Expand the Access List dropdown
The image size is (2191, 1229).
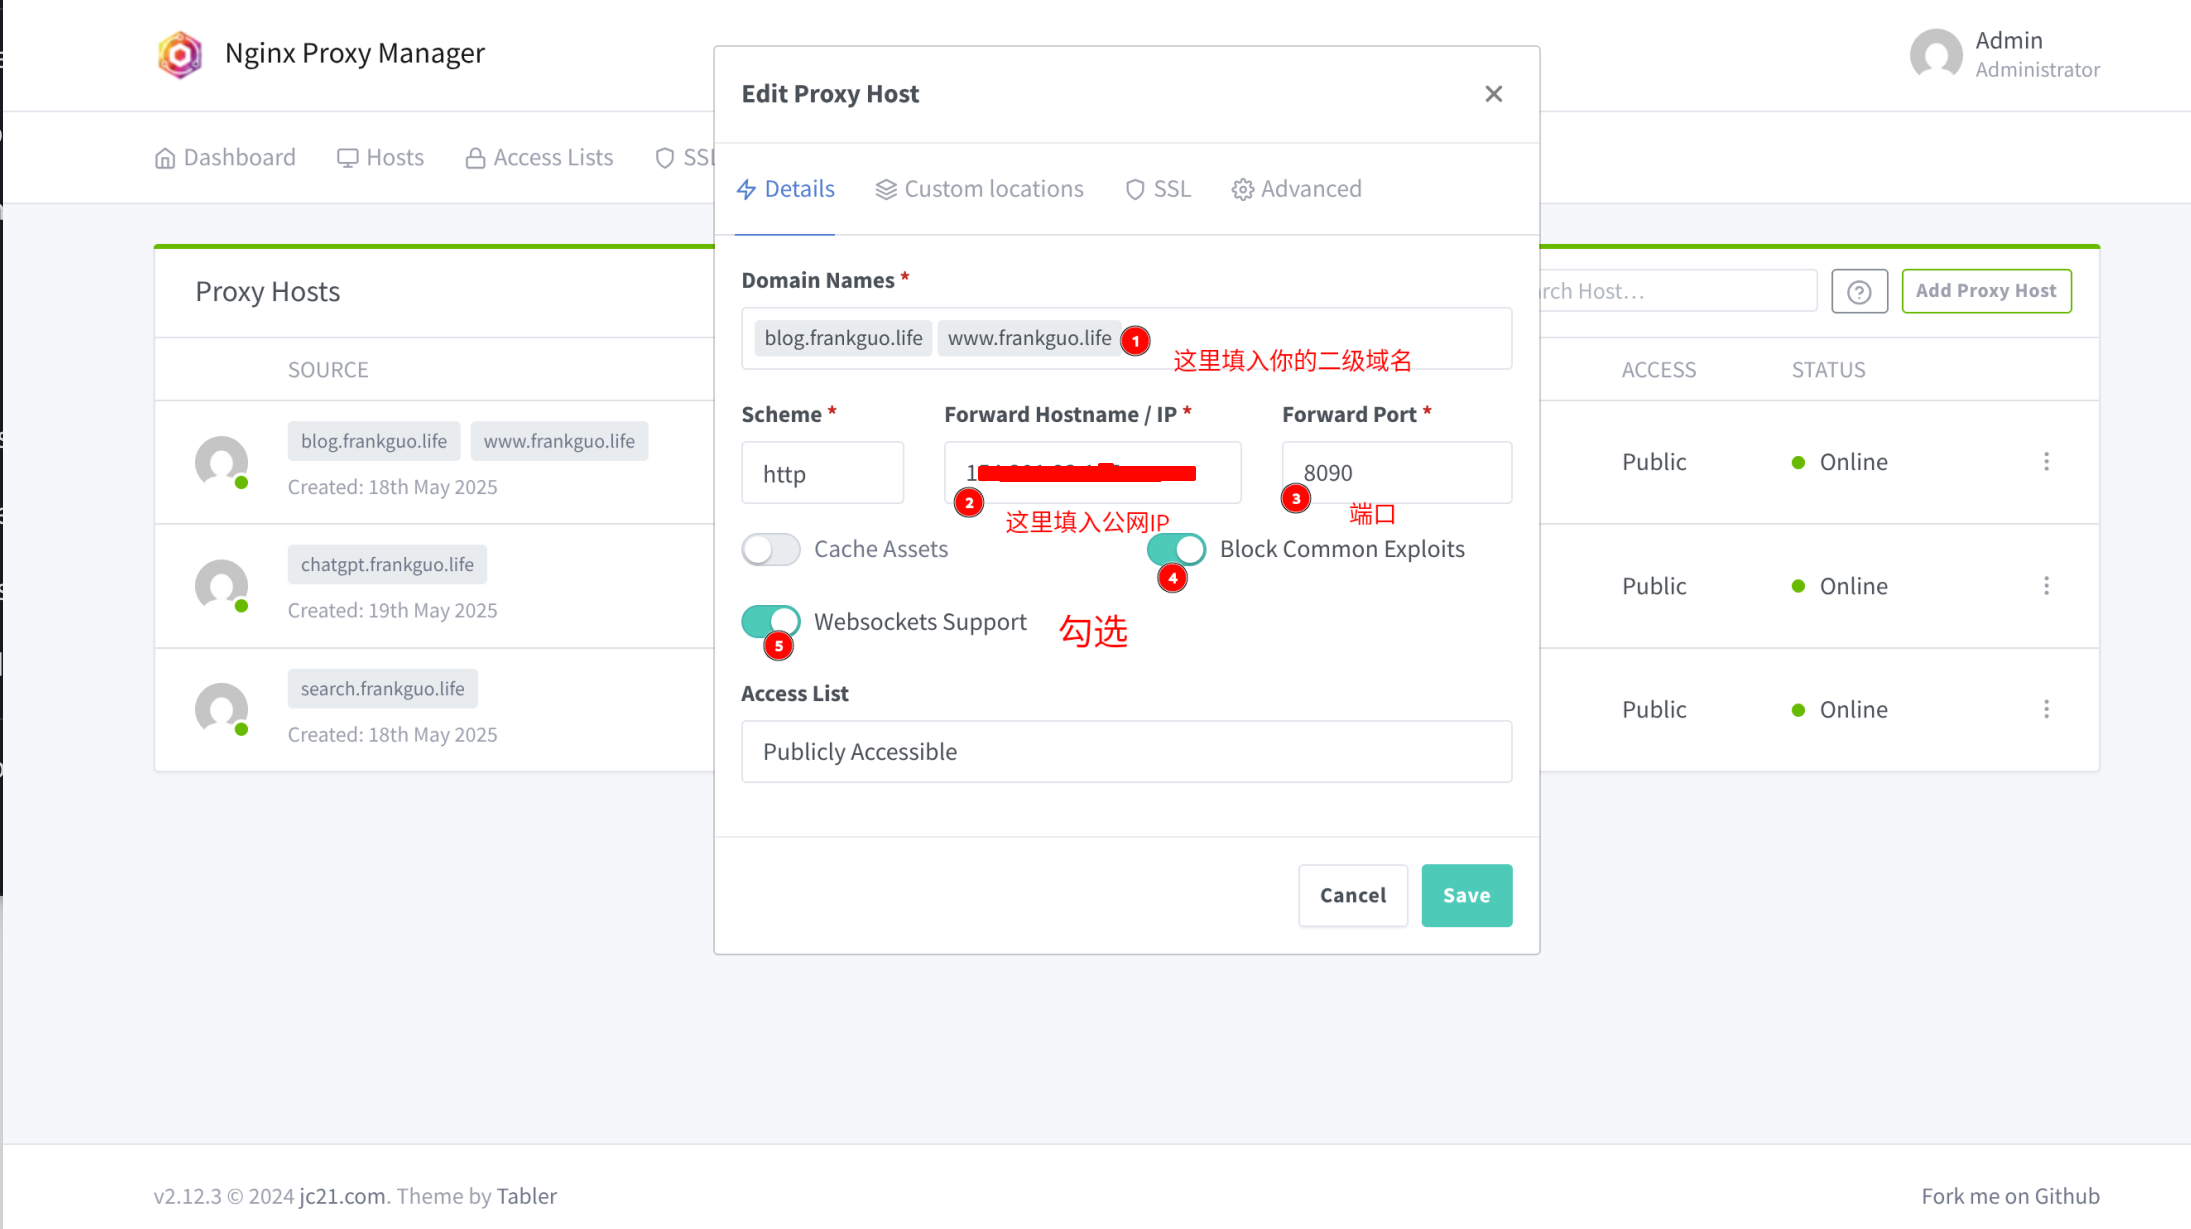(1126, 752)
